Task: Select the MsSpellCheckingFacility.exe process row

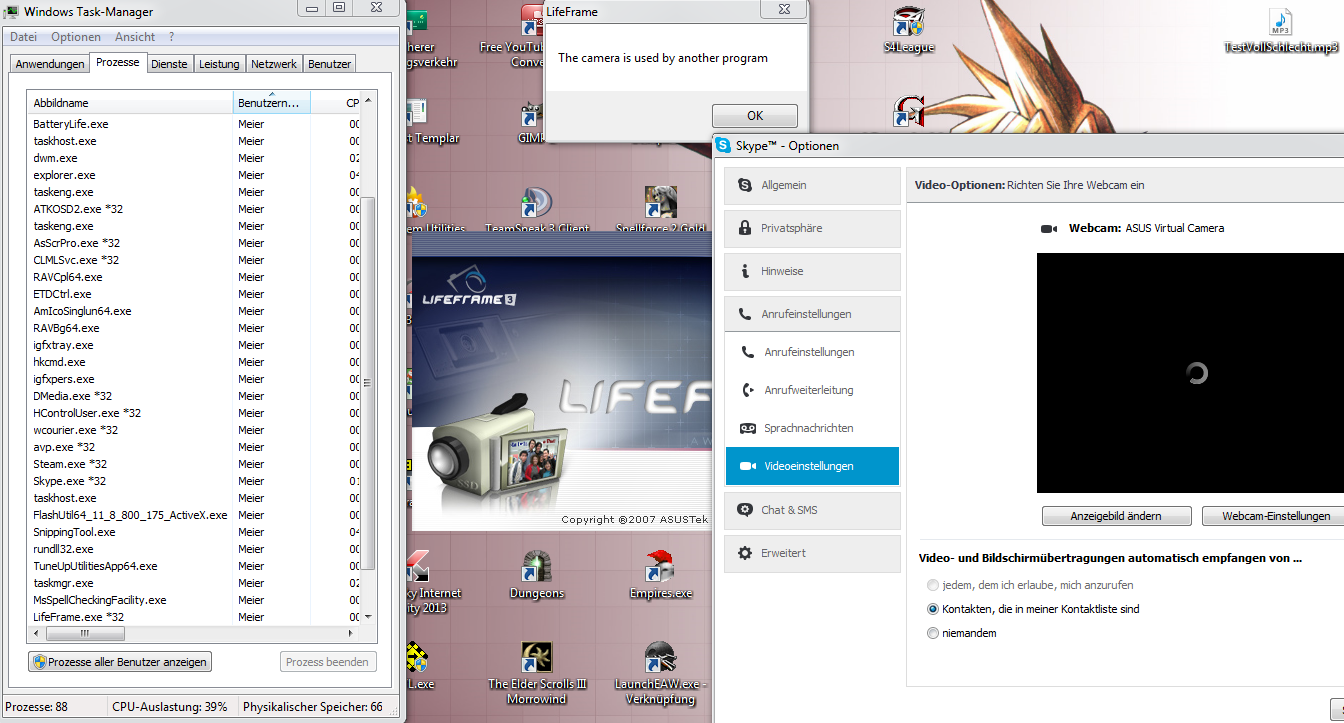Action: pos(194,600)
